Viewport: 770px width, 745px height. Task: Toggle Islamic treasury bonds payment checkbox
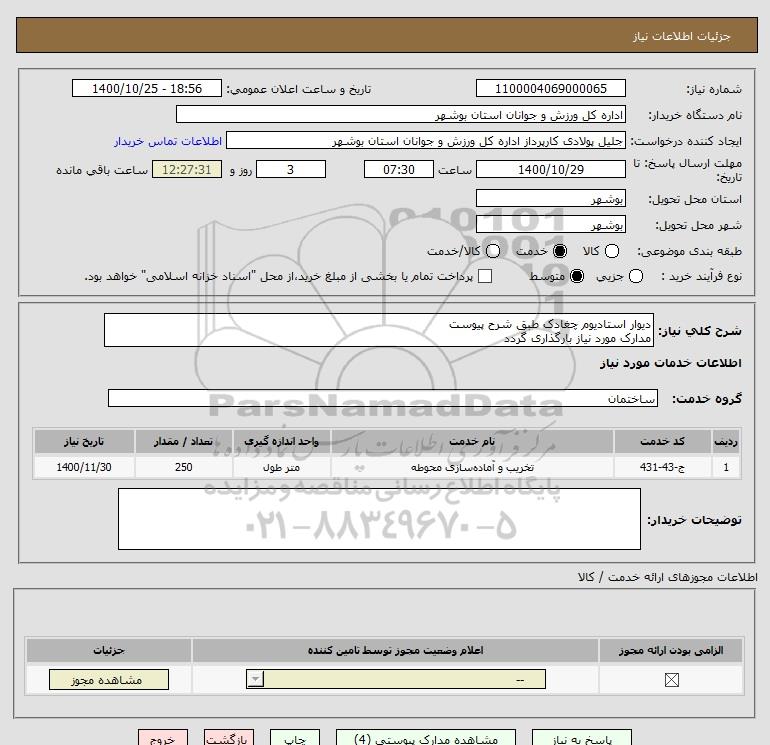485,276
